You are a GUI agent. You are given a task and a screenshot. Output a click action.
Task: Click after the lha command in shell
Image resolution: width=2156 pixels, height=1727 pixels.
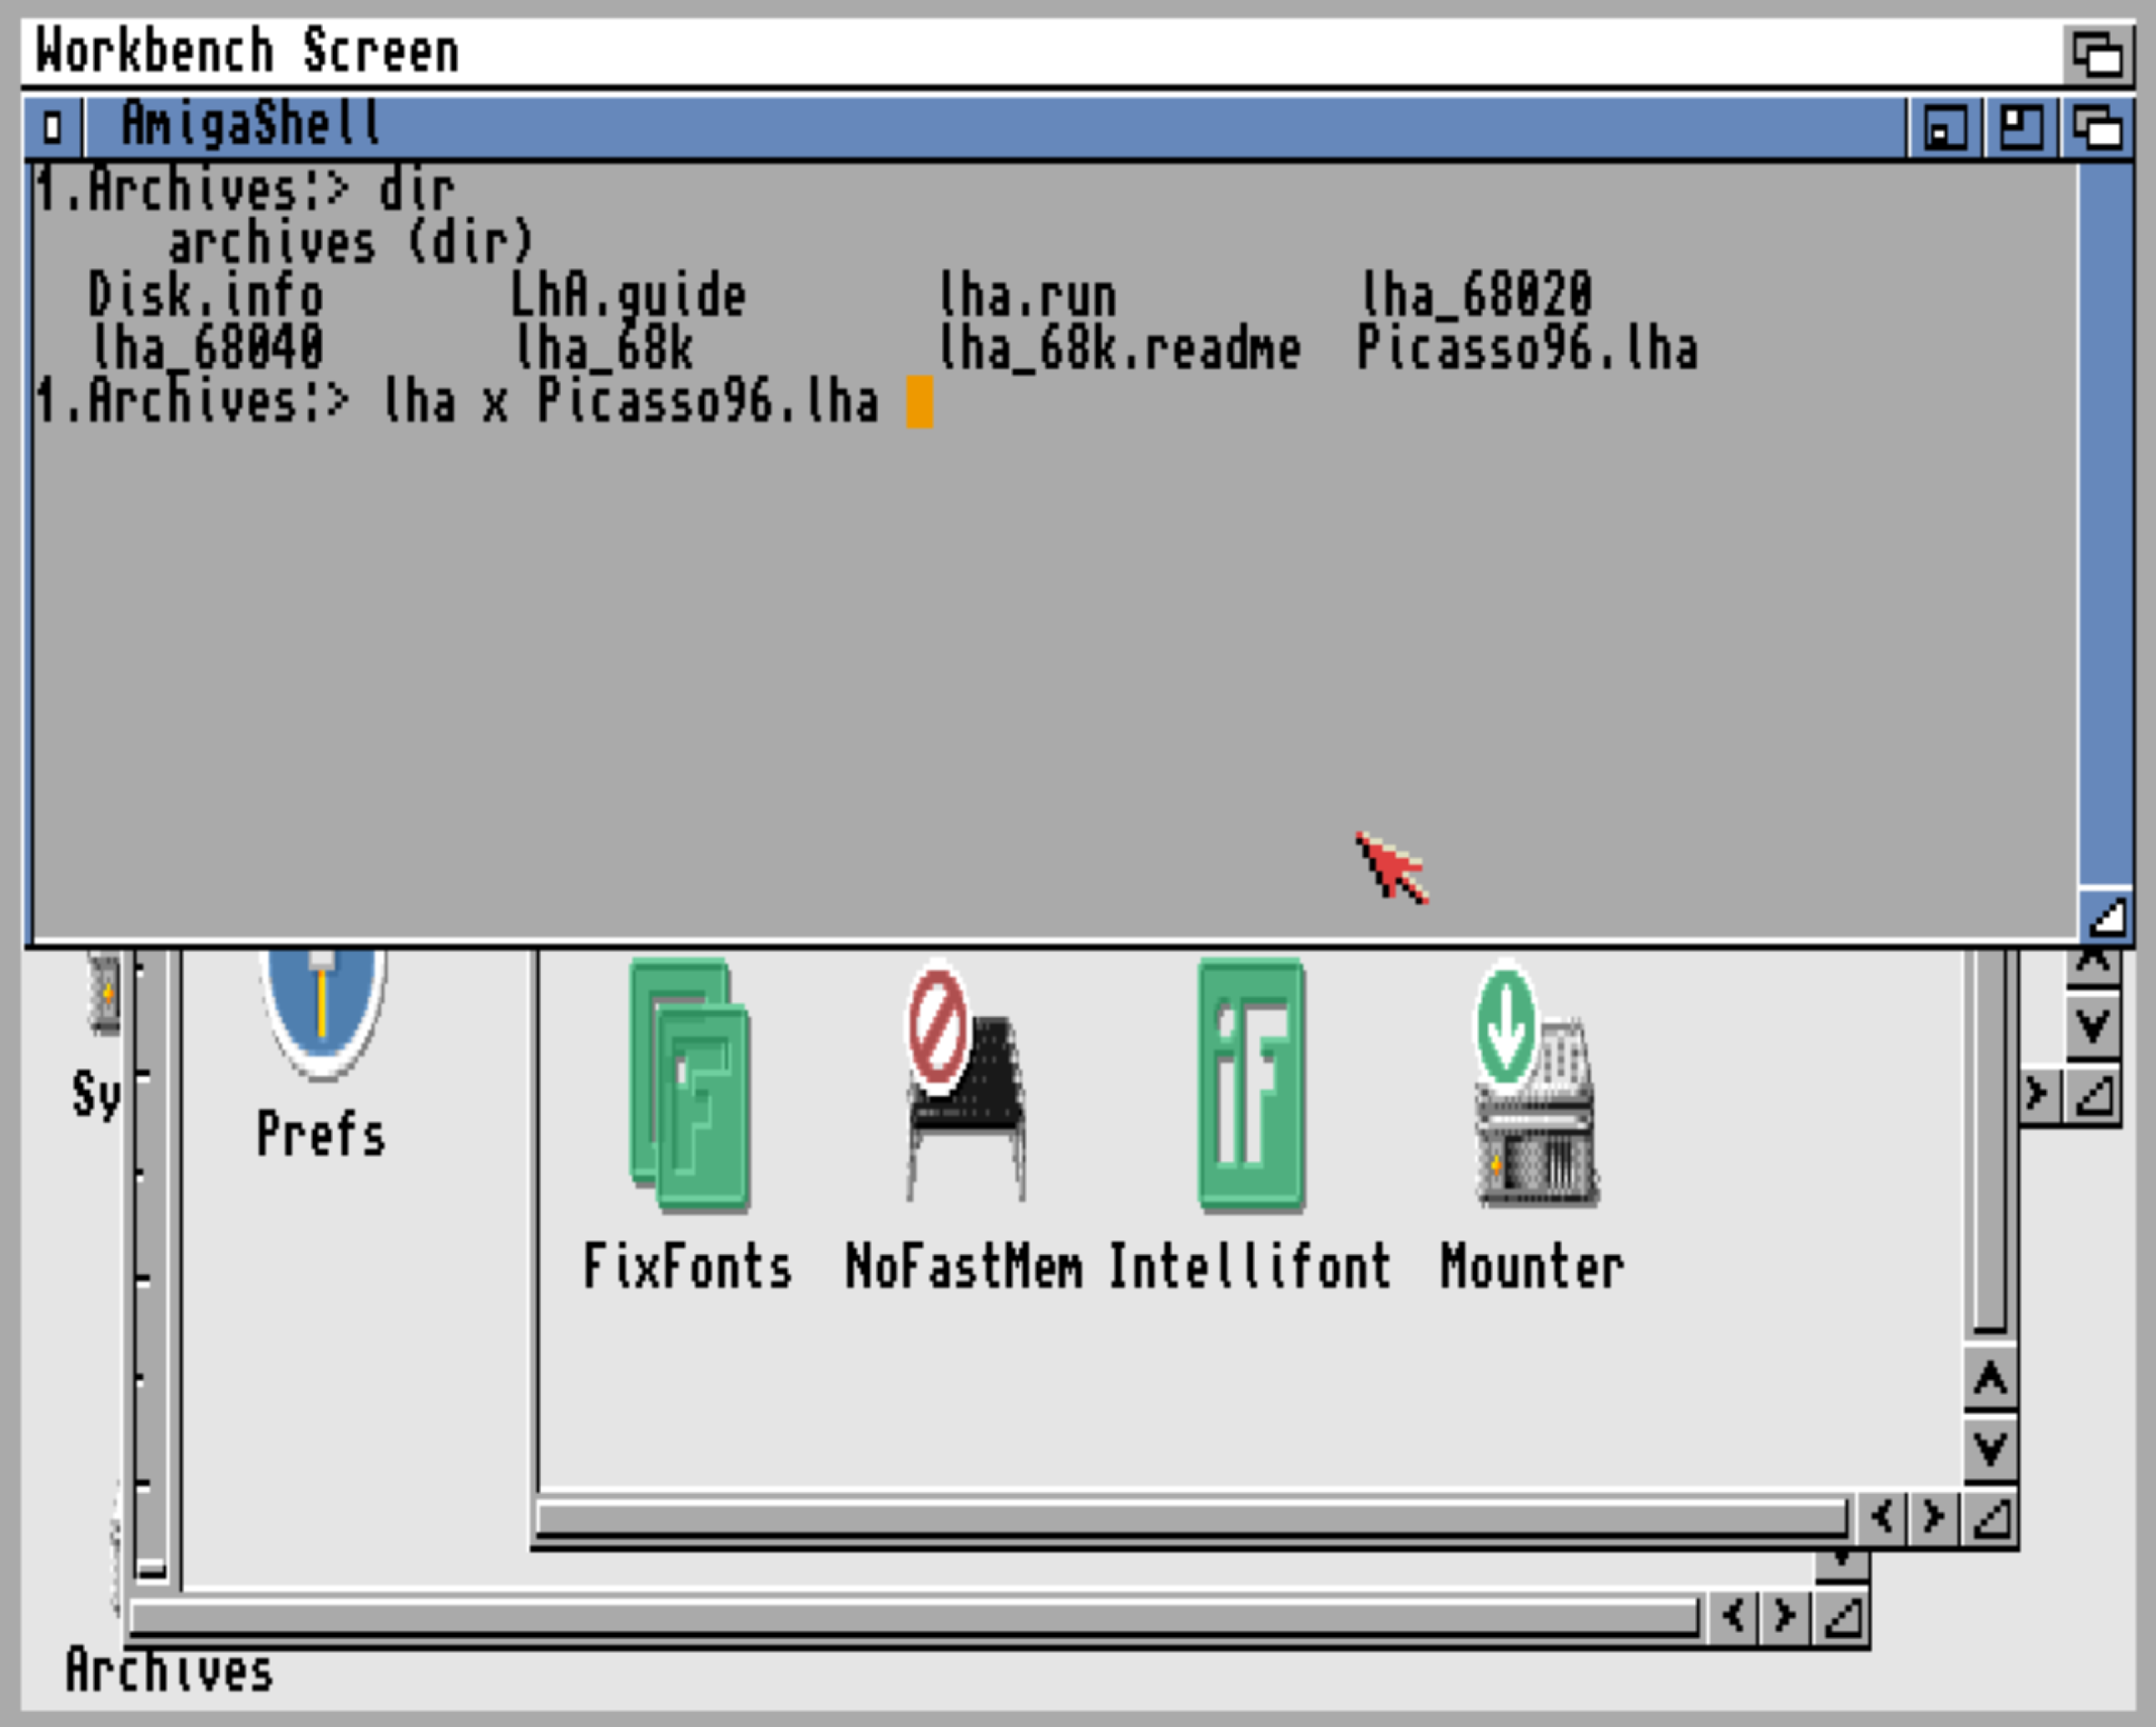click(x=919, y=402)
